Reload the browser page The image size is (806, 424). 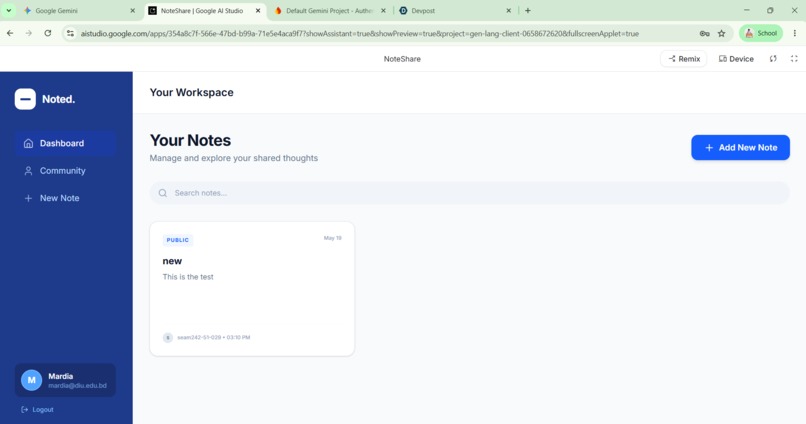coord(48,33)
